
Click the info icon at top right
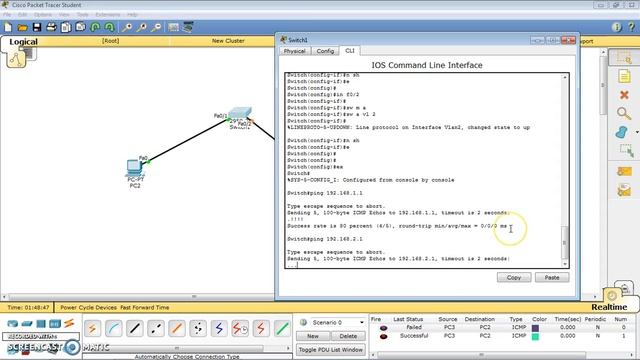[x=616, y=27]
